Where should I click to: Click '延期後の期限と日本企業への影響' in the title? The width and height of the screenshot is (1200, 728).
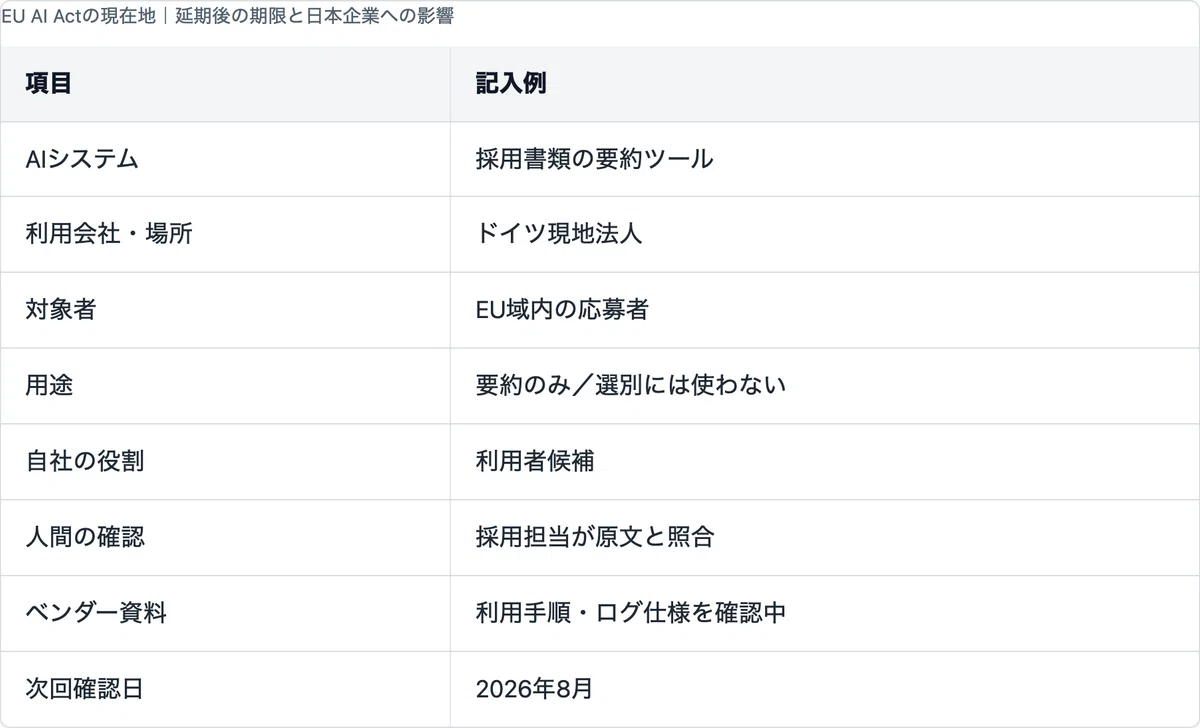[314, 18]
